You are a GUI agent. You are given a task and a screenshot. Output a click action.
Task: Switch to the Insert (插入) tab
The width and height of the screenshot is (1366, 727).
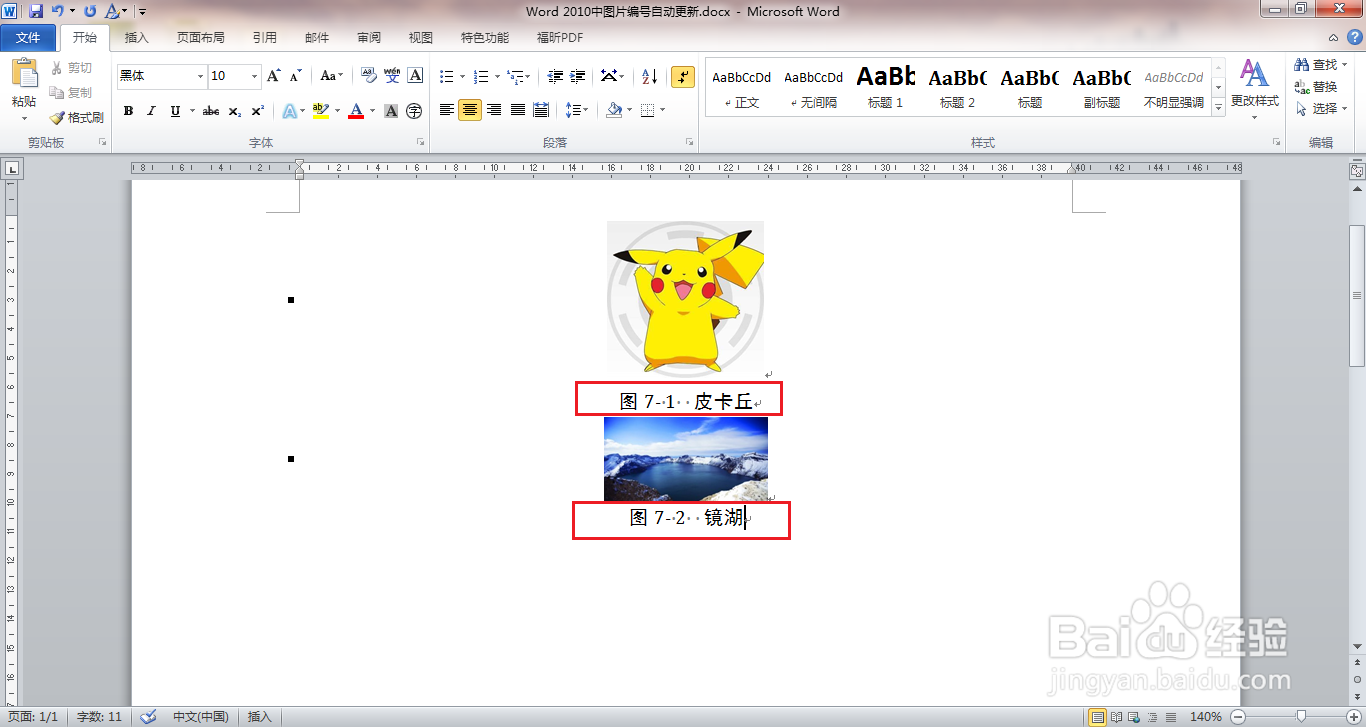point(136,38)
